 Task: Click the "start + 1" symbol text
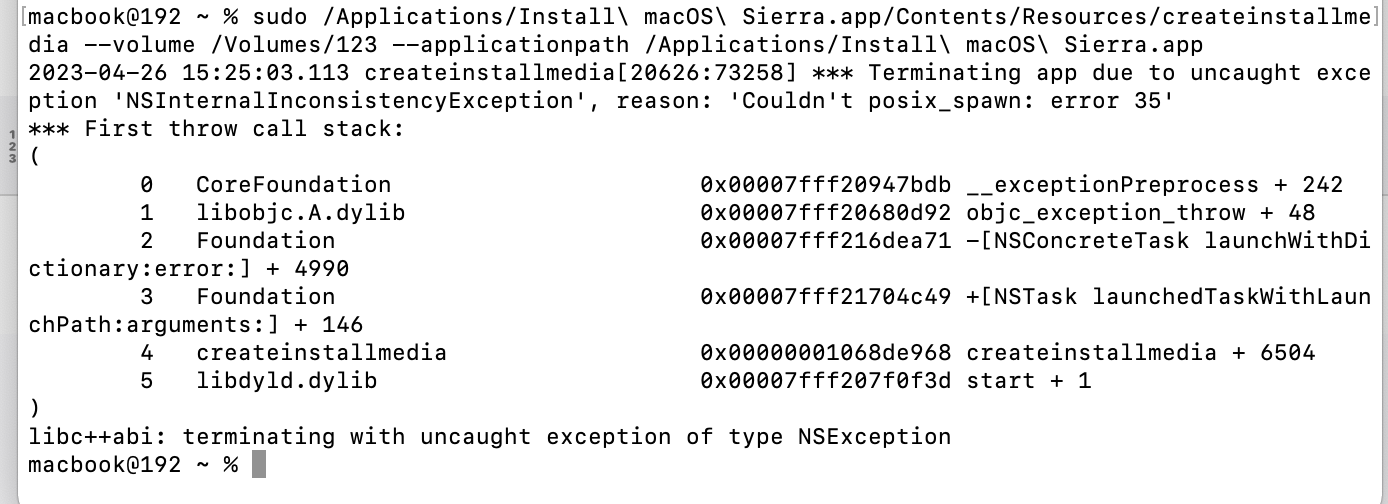[x=1028, y=381]
